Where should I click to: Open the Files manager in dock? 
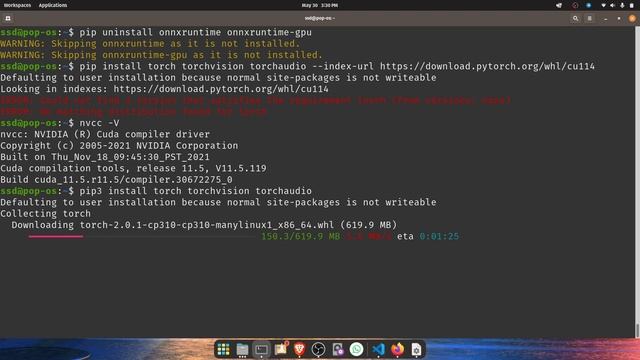pyautogui.click(x=242, y=349)
